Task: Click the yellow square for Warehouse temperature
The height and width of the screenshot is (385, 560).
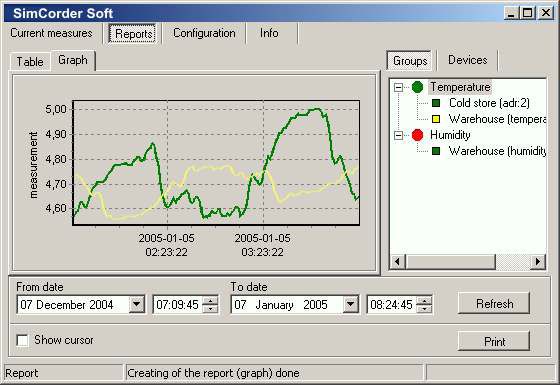Action: click(436, 119)
